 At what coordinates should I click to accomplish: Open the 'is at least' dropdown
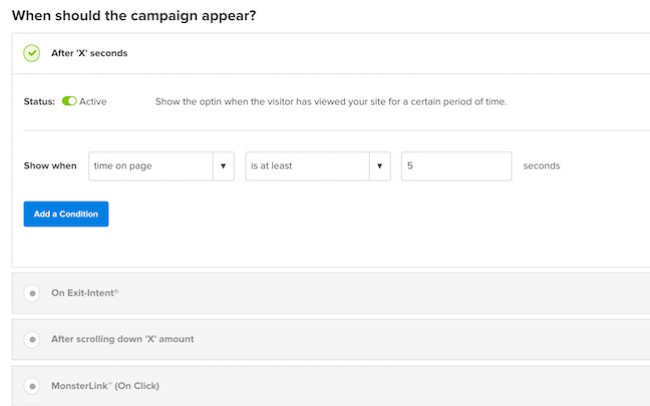[306, 166]
